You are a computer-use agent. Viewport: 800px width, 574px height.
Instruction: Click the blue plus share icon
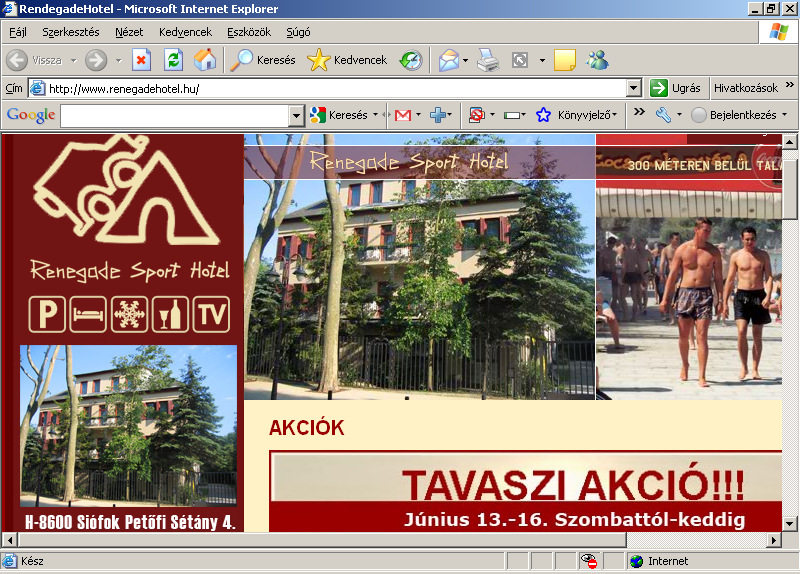(438, 115)
